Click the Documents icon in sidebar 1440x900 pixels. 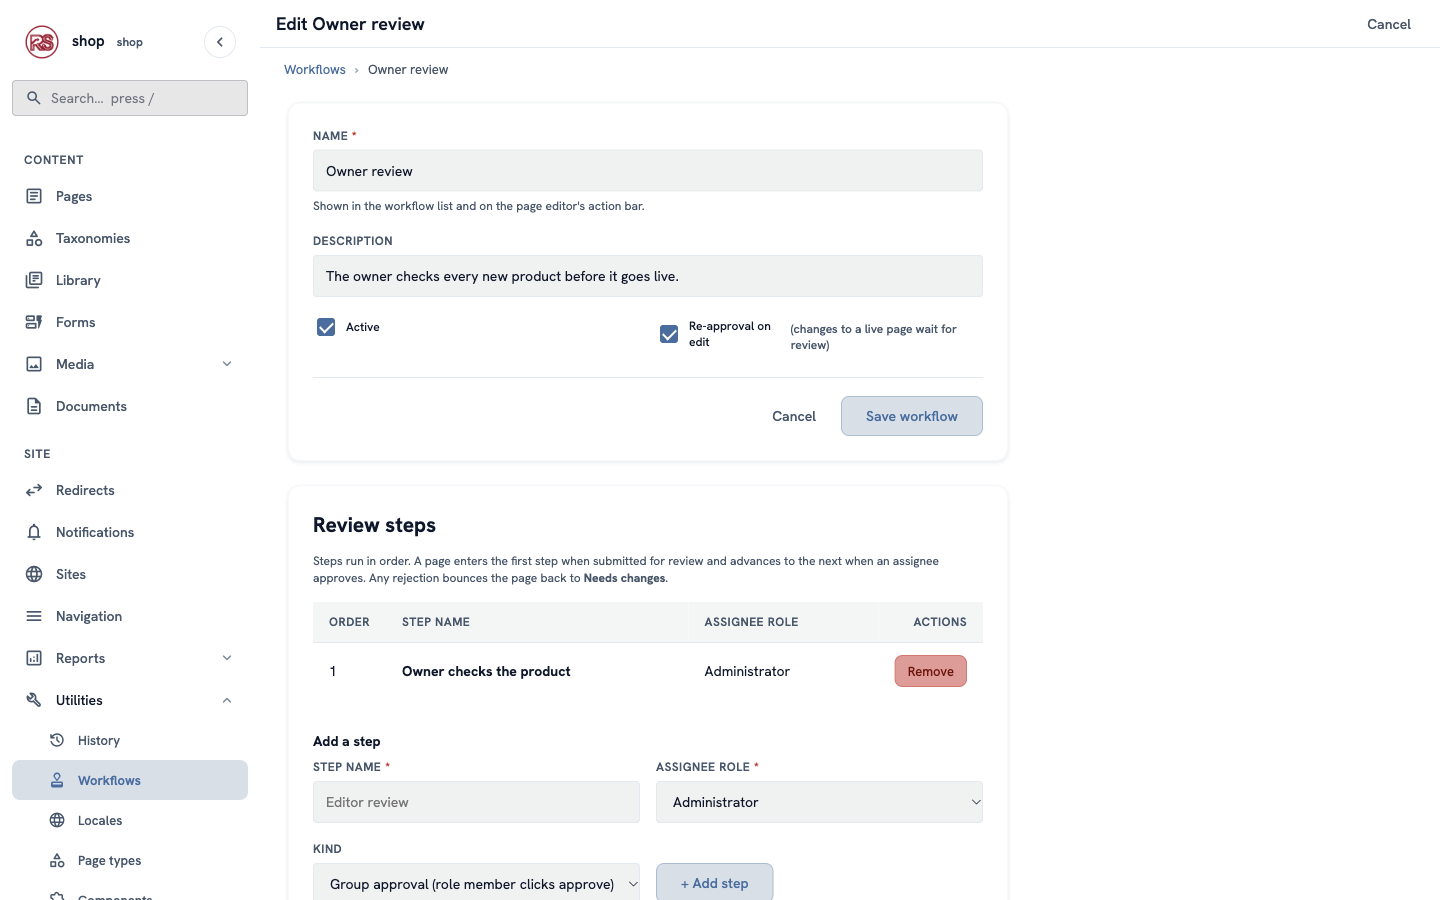coord(34,406)
